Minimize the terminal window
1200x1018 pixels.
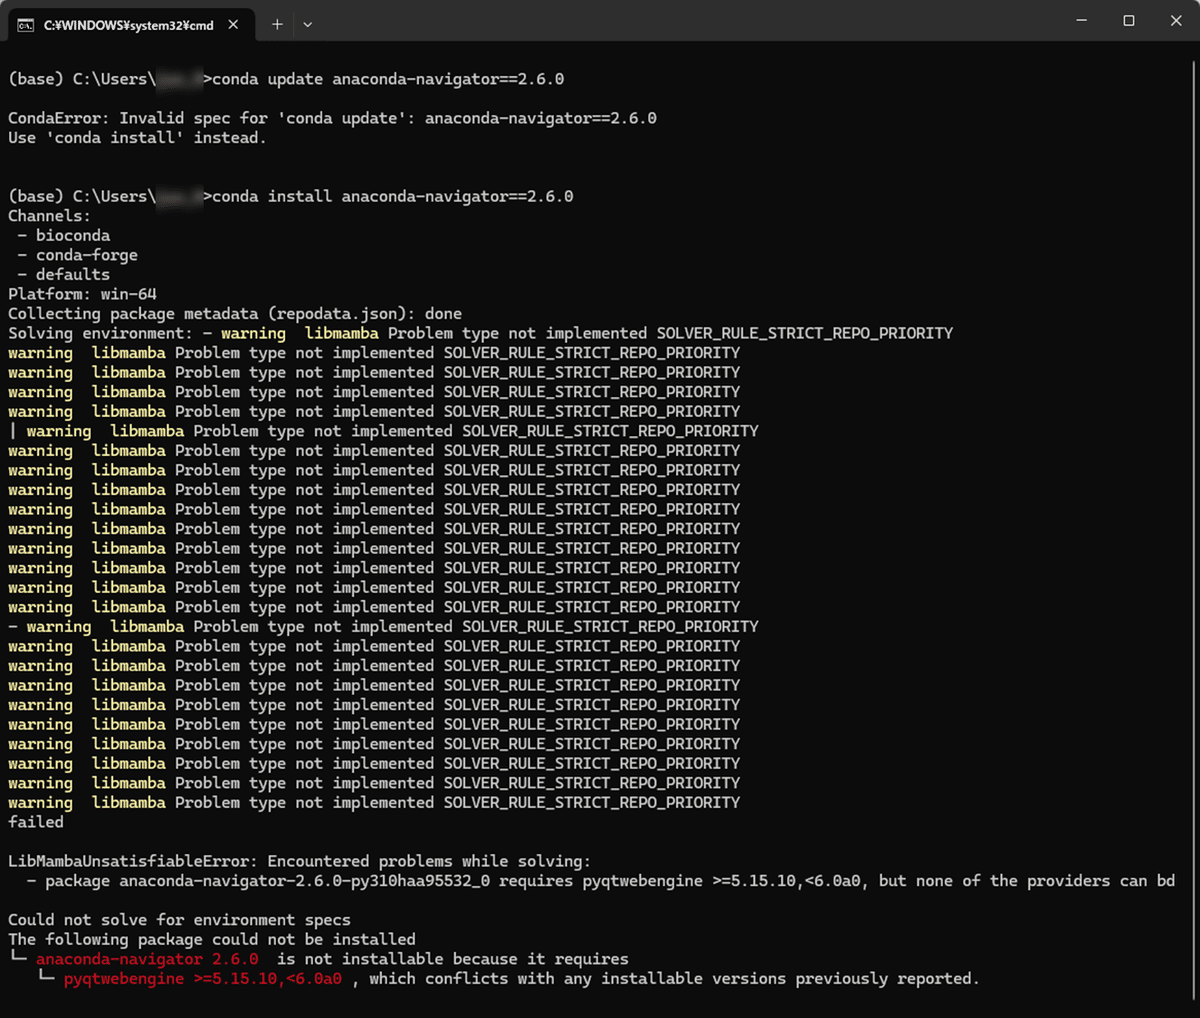click(1081, 20)
